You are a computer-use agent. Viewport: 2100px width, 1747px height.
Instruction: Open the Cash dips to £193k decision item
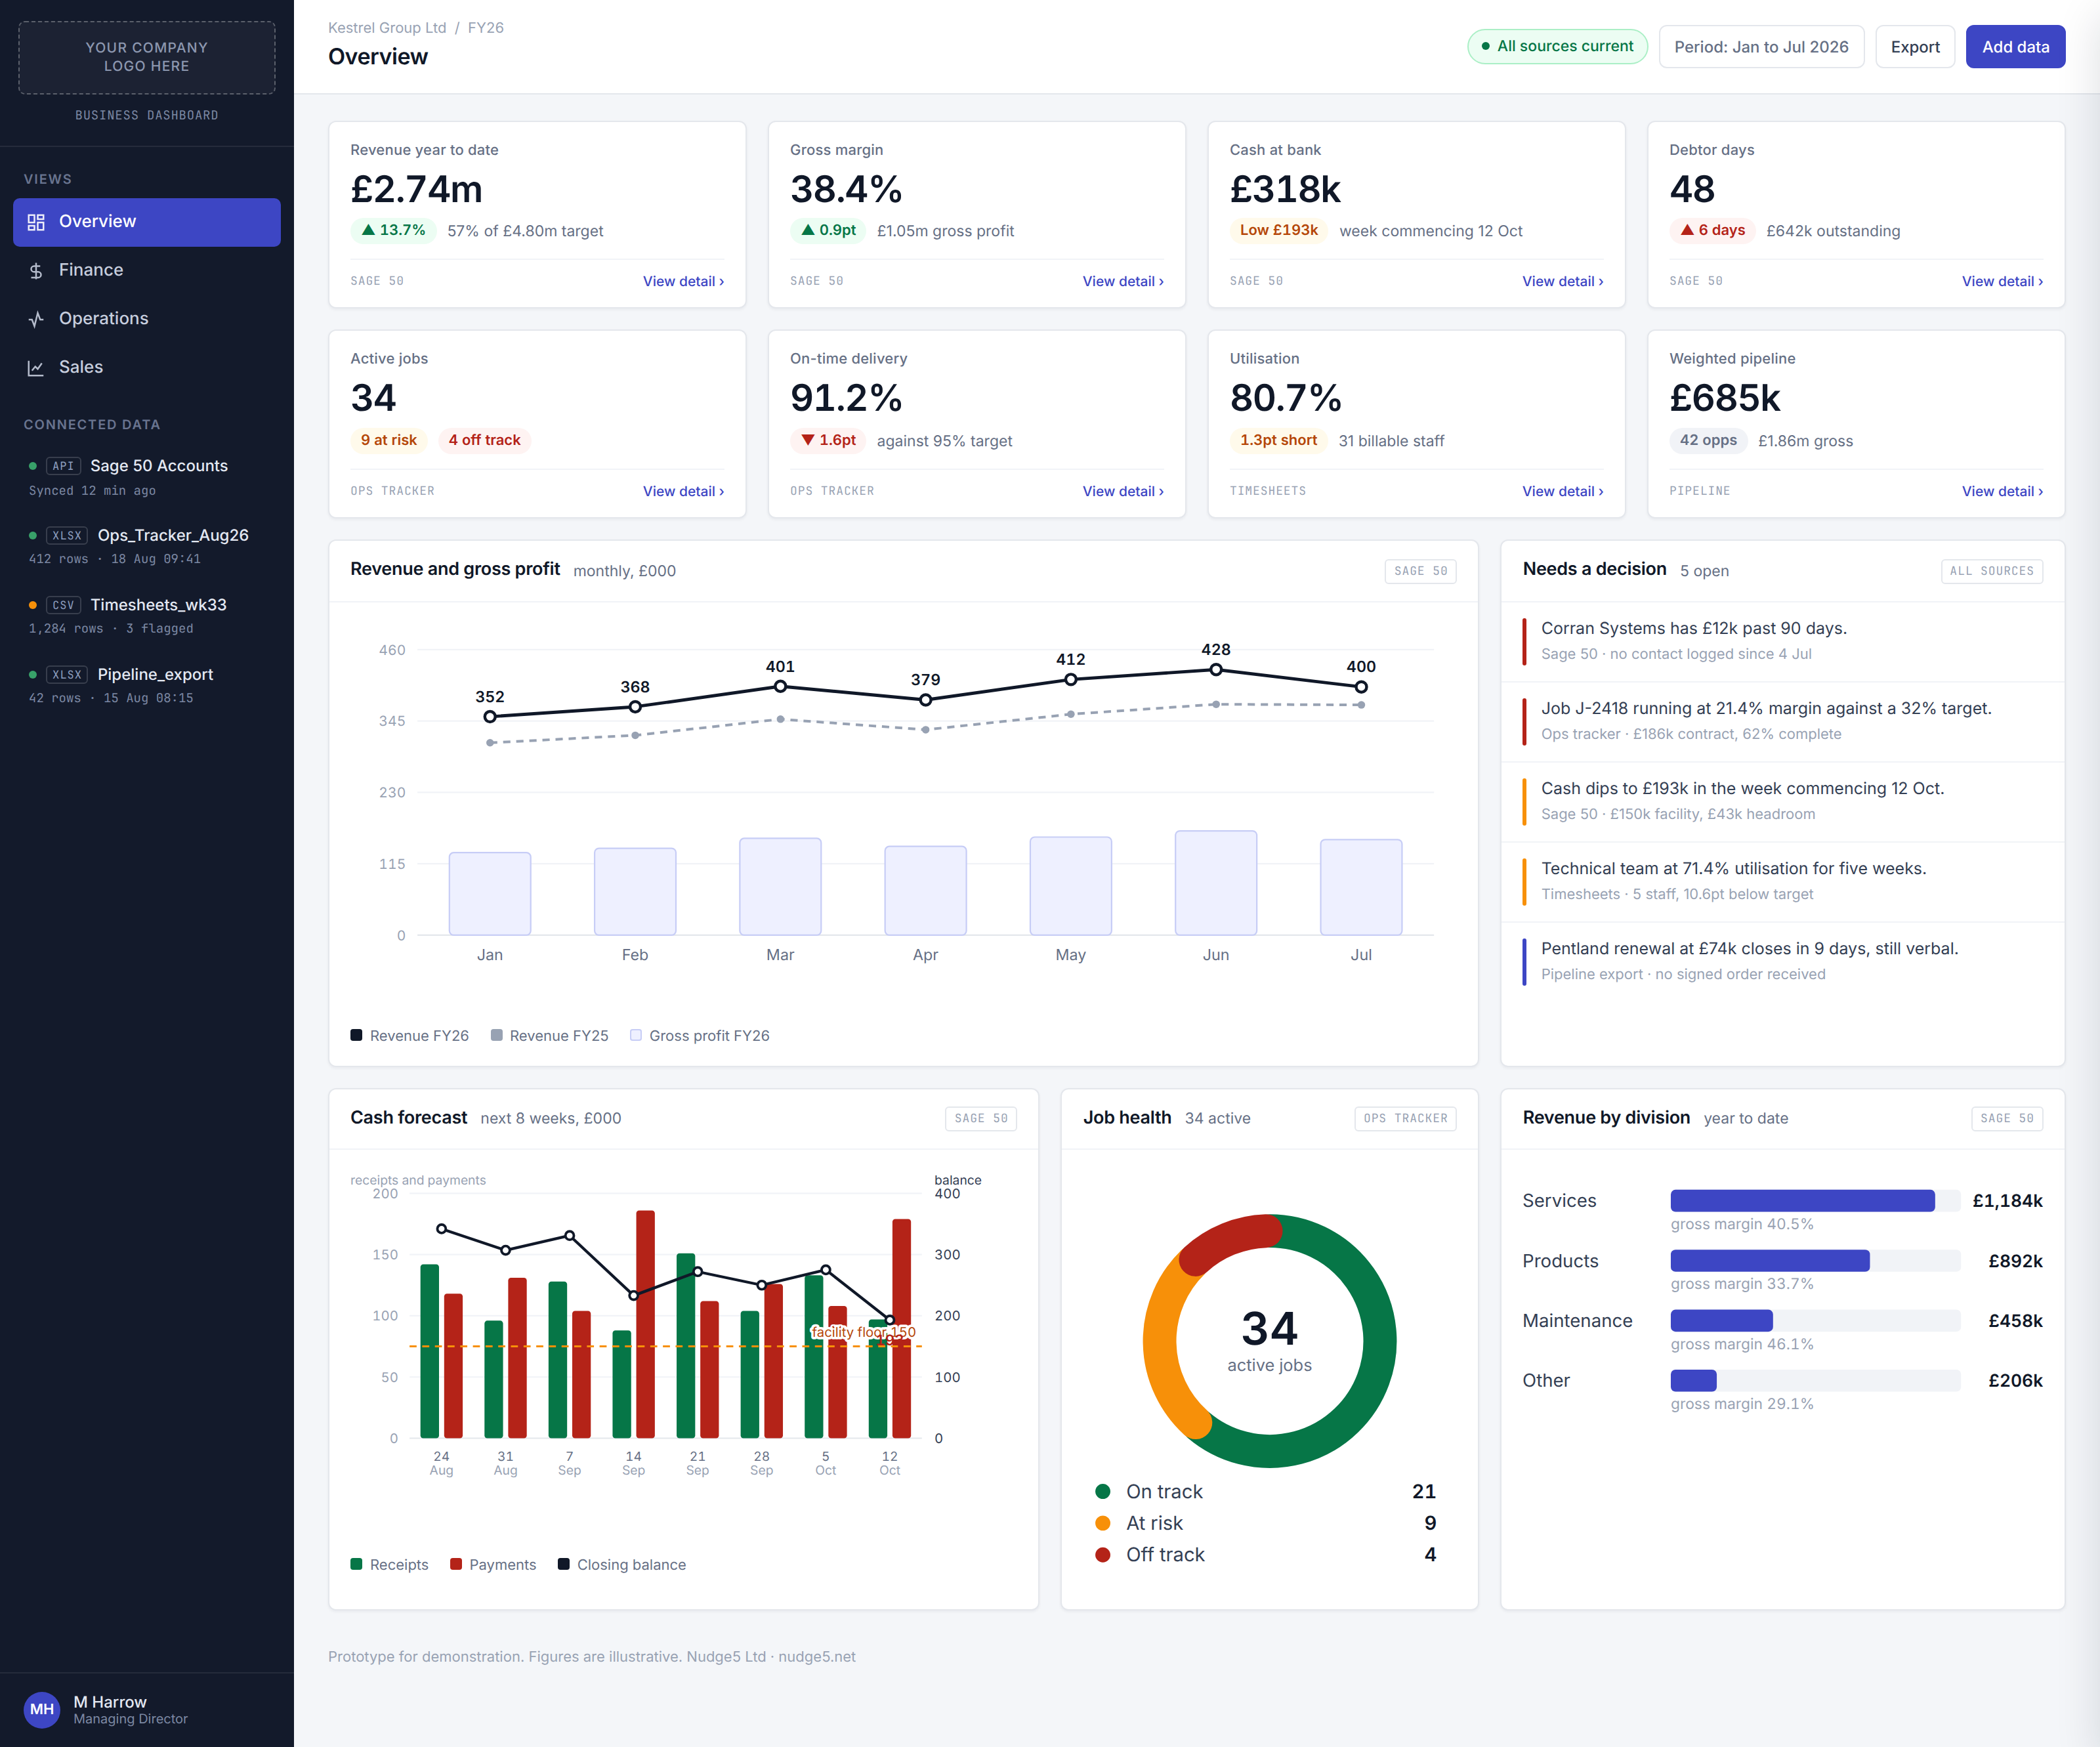pyautogui.click(x=1782, y=801)
